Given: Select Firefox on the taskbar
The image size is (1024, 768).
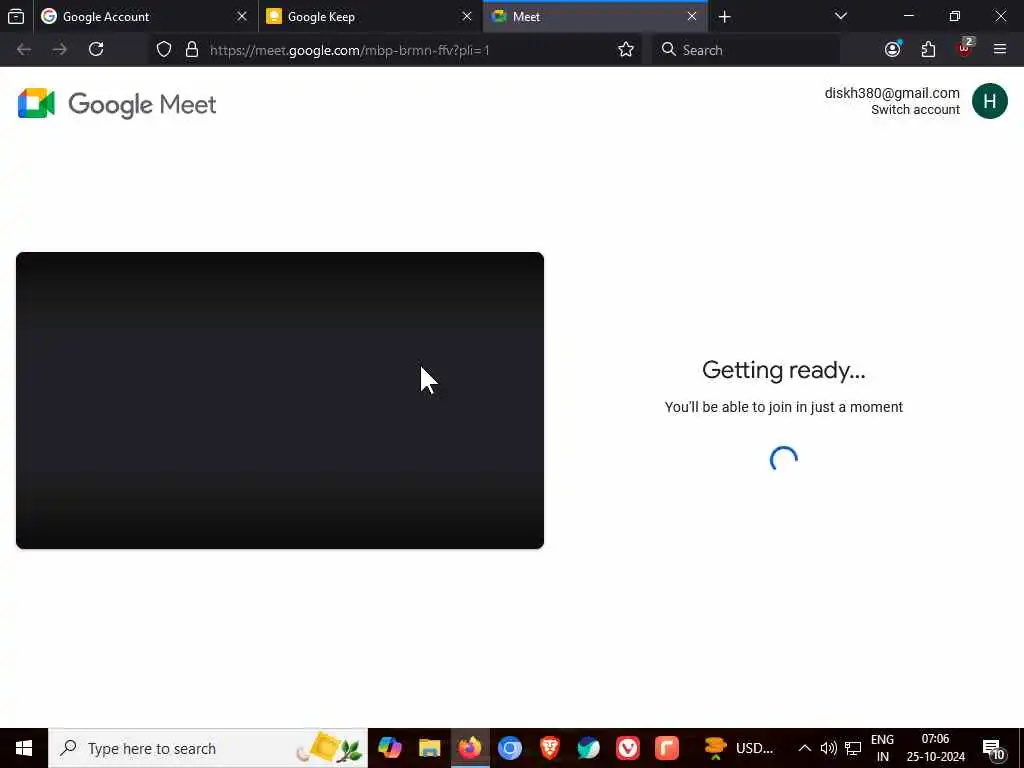Looking at the screenshot, I should coord(470,748).
